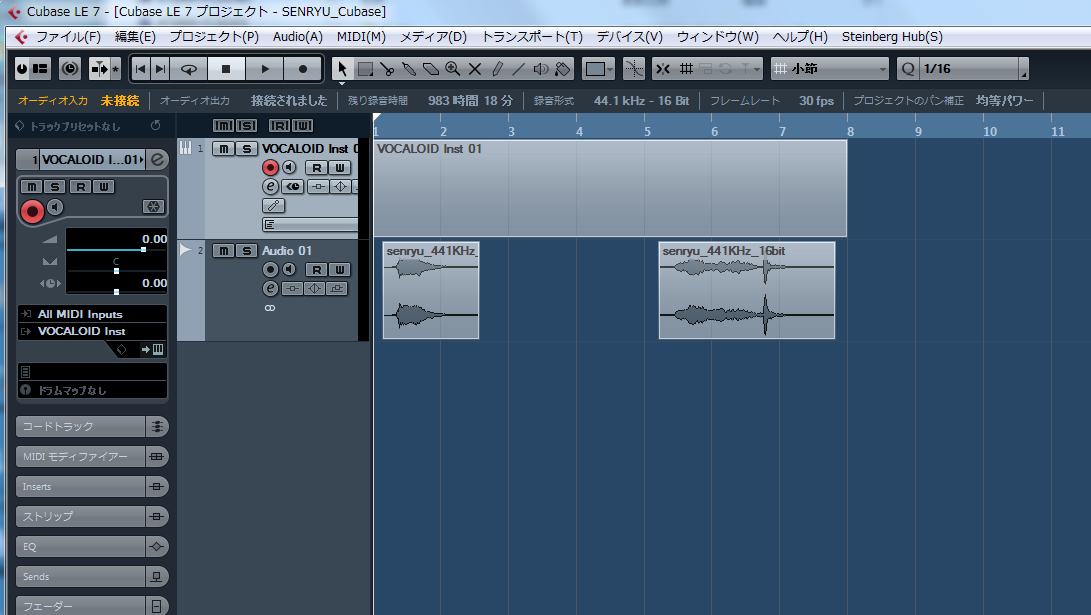The width and height of the screenshot is (1091, 615).
Task: Select the Mute X tool
Action: click(x=475, y=69)
